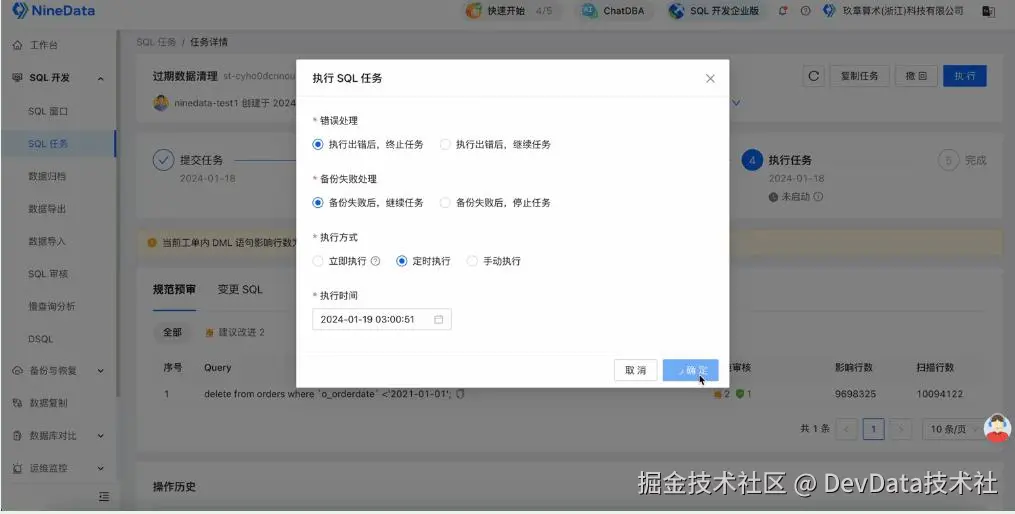Click the calendar icon in 执行时间 field
This screenshot has height=514, width=1015.
[x=438, y=319]
